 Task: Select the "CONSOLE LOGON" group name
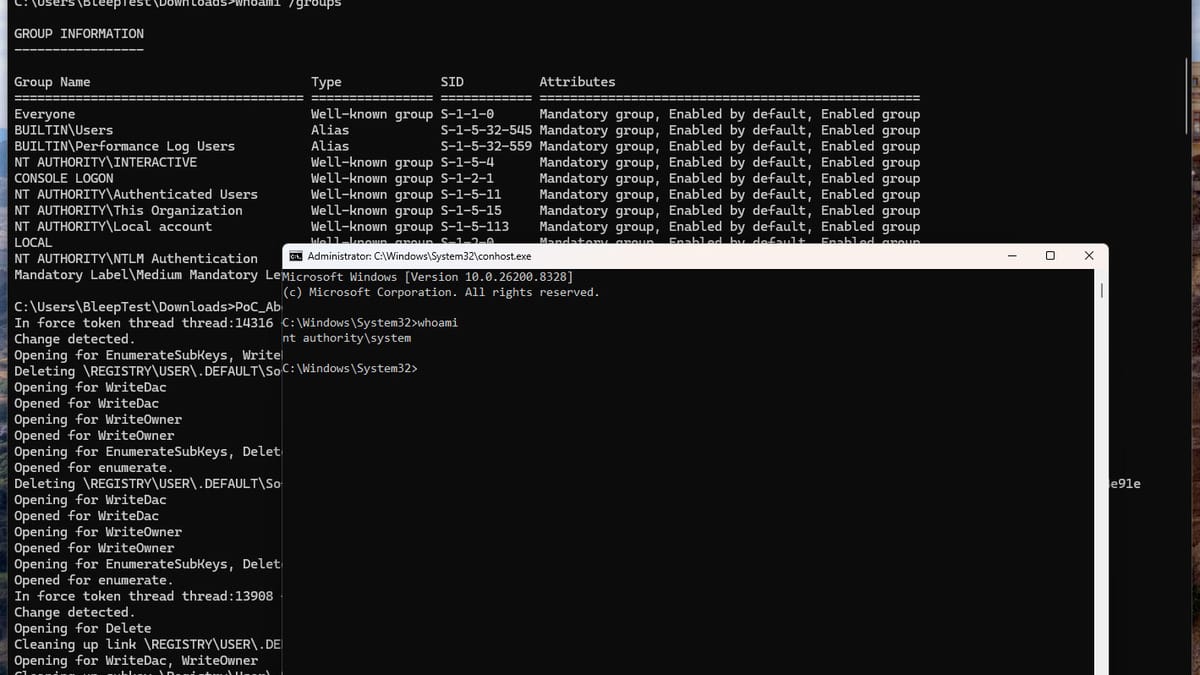(x=64, y=178)
